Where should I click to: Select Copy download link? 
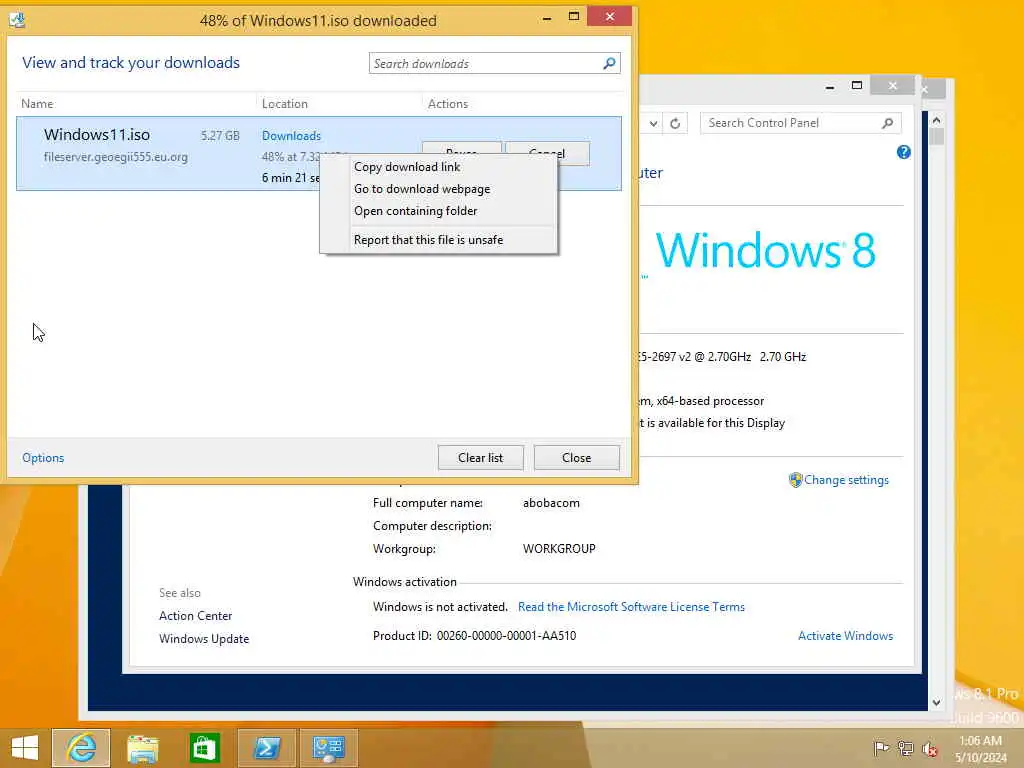[x=407, y=167]
